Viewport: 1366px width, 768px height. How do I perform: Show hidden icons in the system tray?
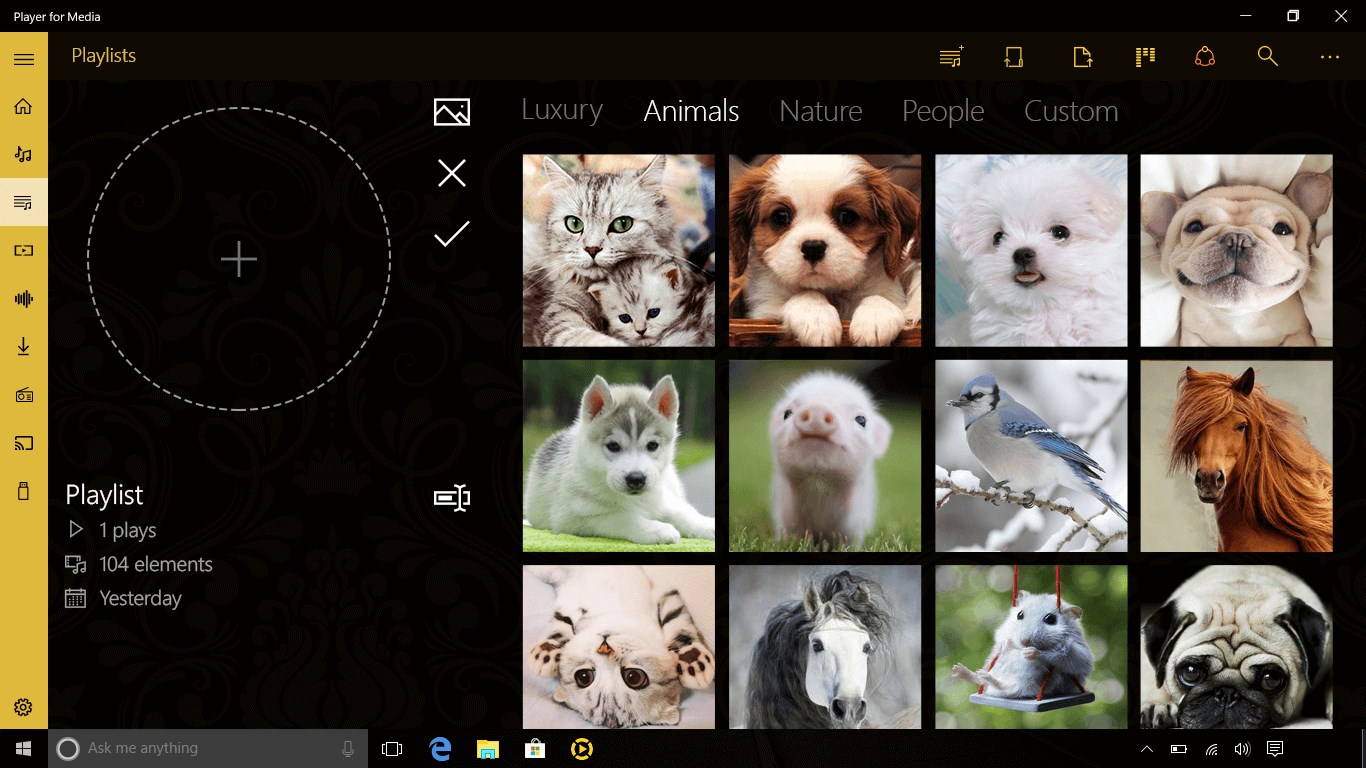point(1147,747)
